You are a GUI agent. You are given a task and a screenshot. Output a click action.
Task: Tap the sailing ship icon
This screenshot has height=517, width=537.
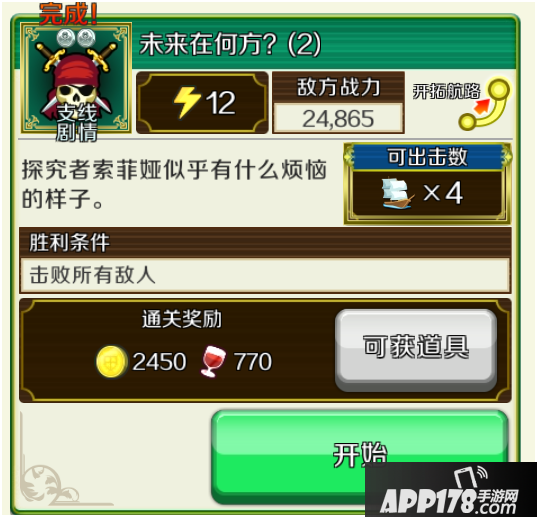[x=397, y=193]
